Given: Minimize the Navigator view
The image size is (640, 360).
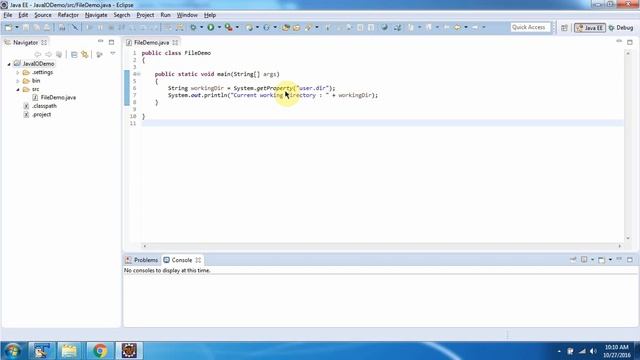Looking at the screenshot, I should point(100,42).
